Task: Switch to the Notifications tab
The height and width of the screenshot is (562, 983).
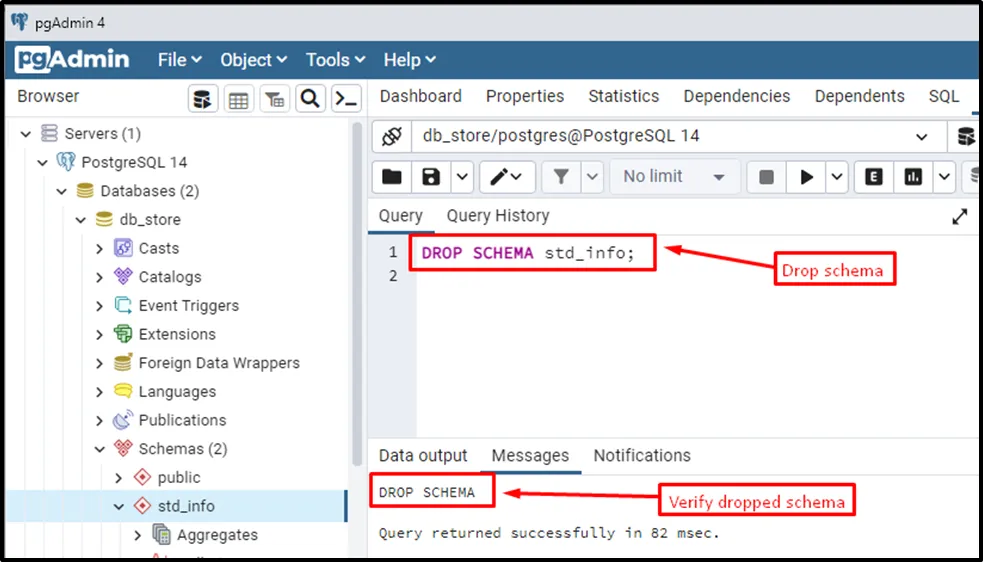Action: (641, 456)
